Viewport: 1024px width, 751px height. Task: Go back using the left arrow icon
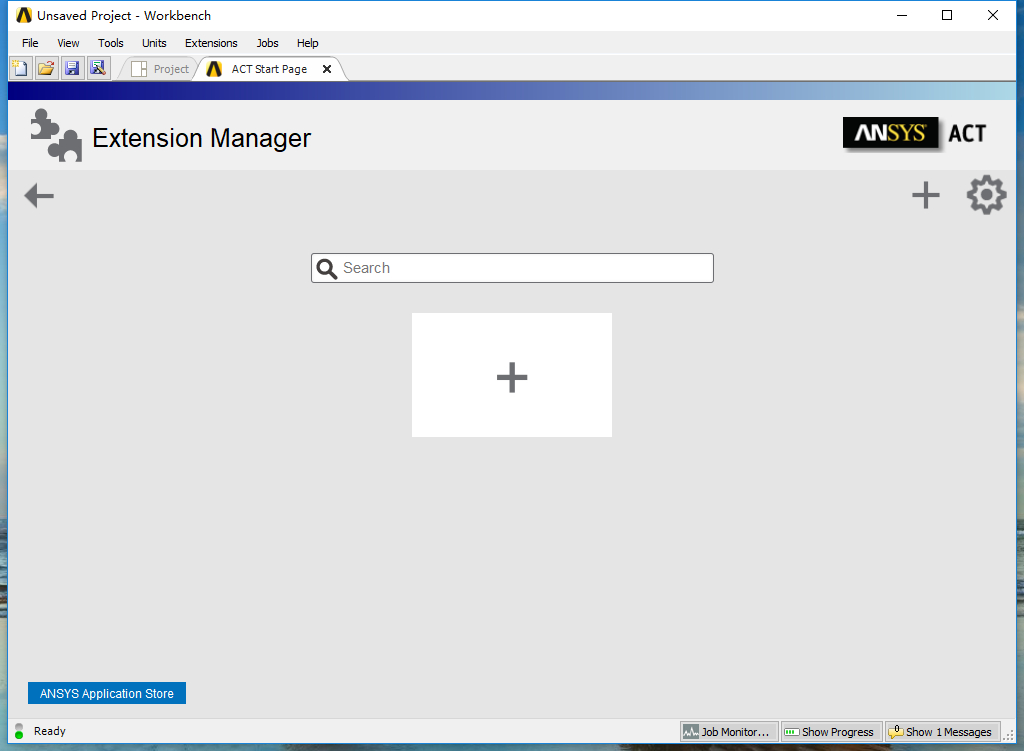[x=39, y=195]
